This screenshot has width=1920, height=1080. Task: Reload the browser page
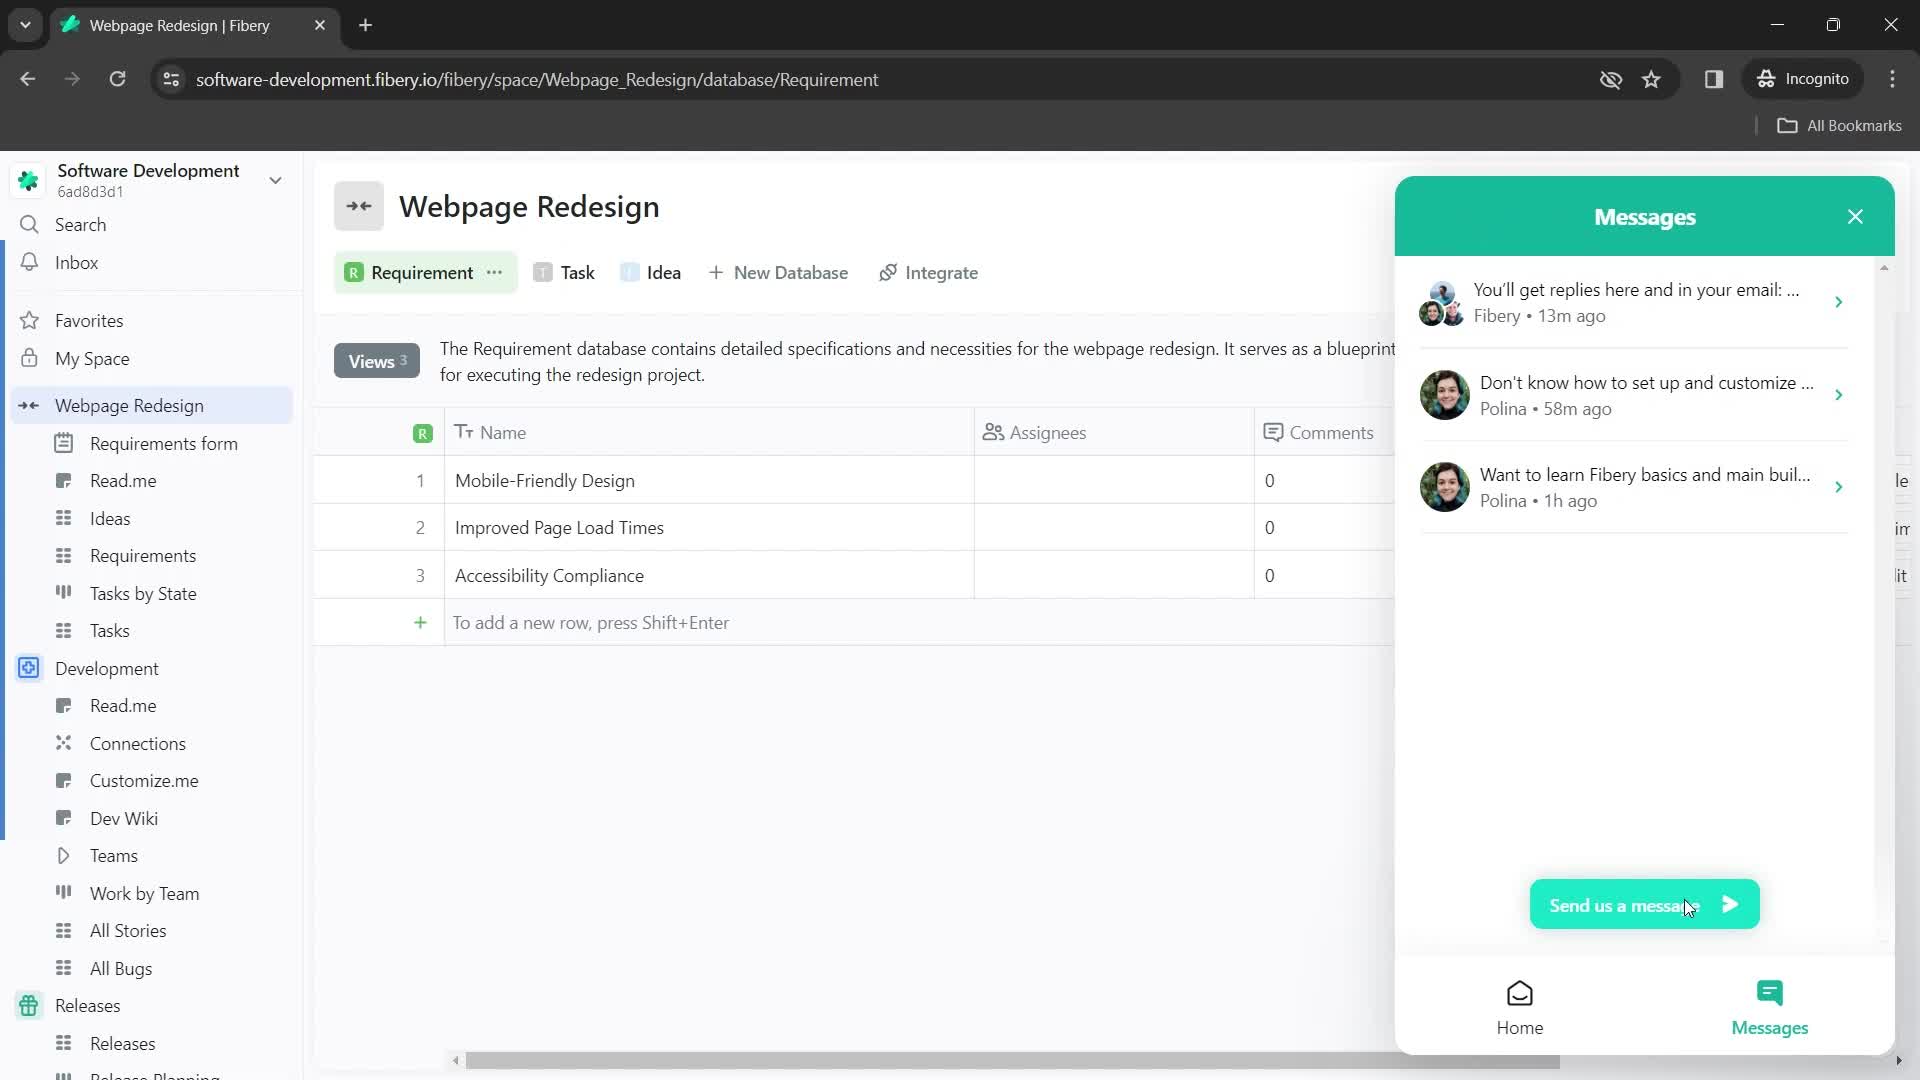pos(117,79)
